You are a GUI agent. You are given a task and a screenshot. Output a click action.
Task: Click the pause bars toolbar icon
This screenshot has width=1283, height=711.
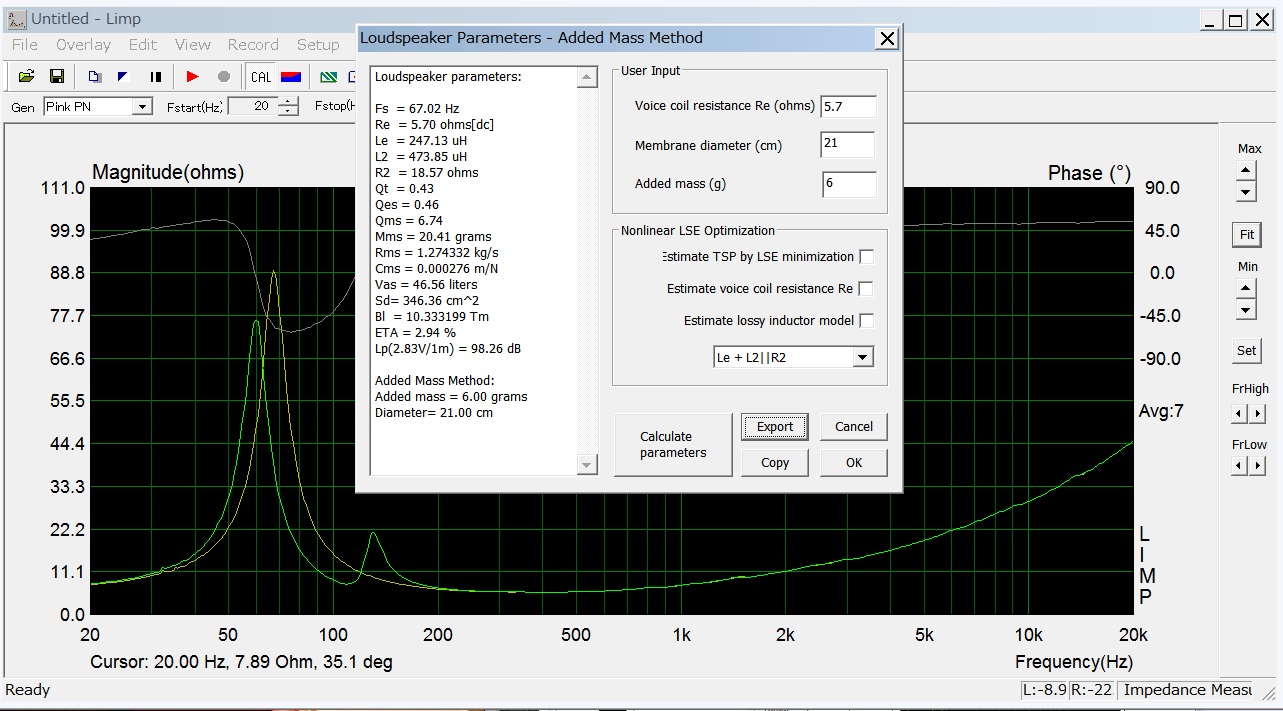[x=155, y=76]
